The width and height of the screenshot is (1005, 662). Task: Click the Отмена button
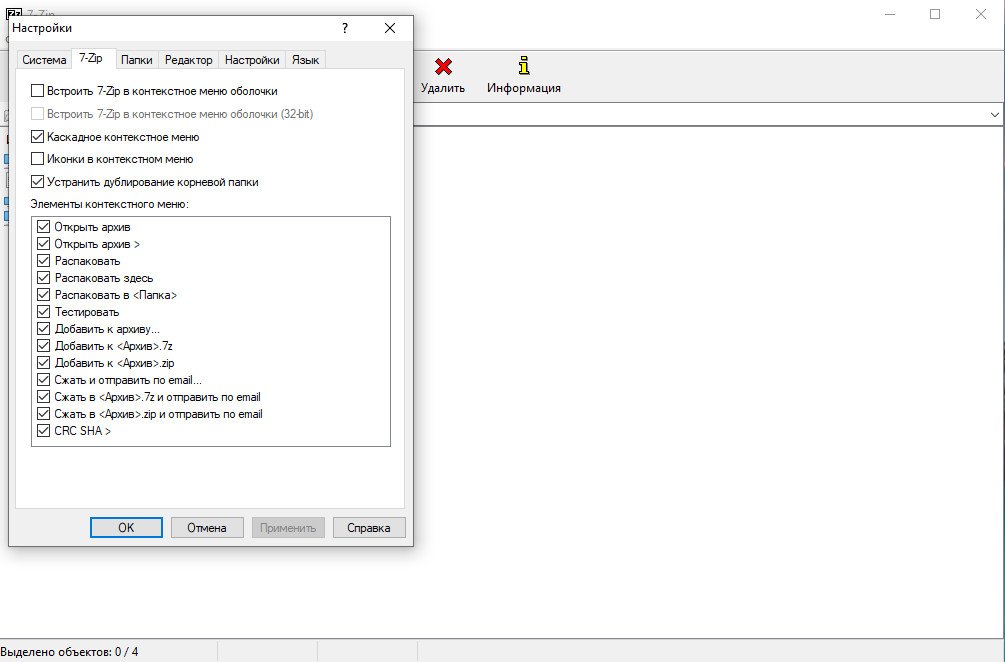pos(207,527)
